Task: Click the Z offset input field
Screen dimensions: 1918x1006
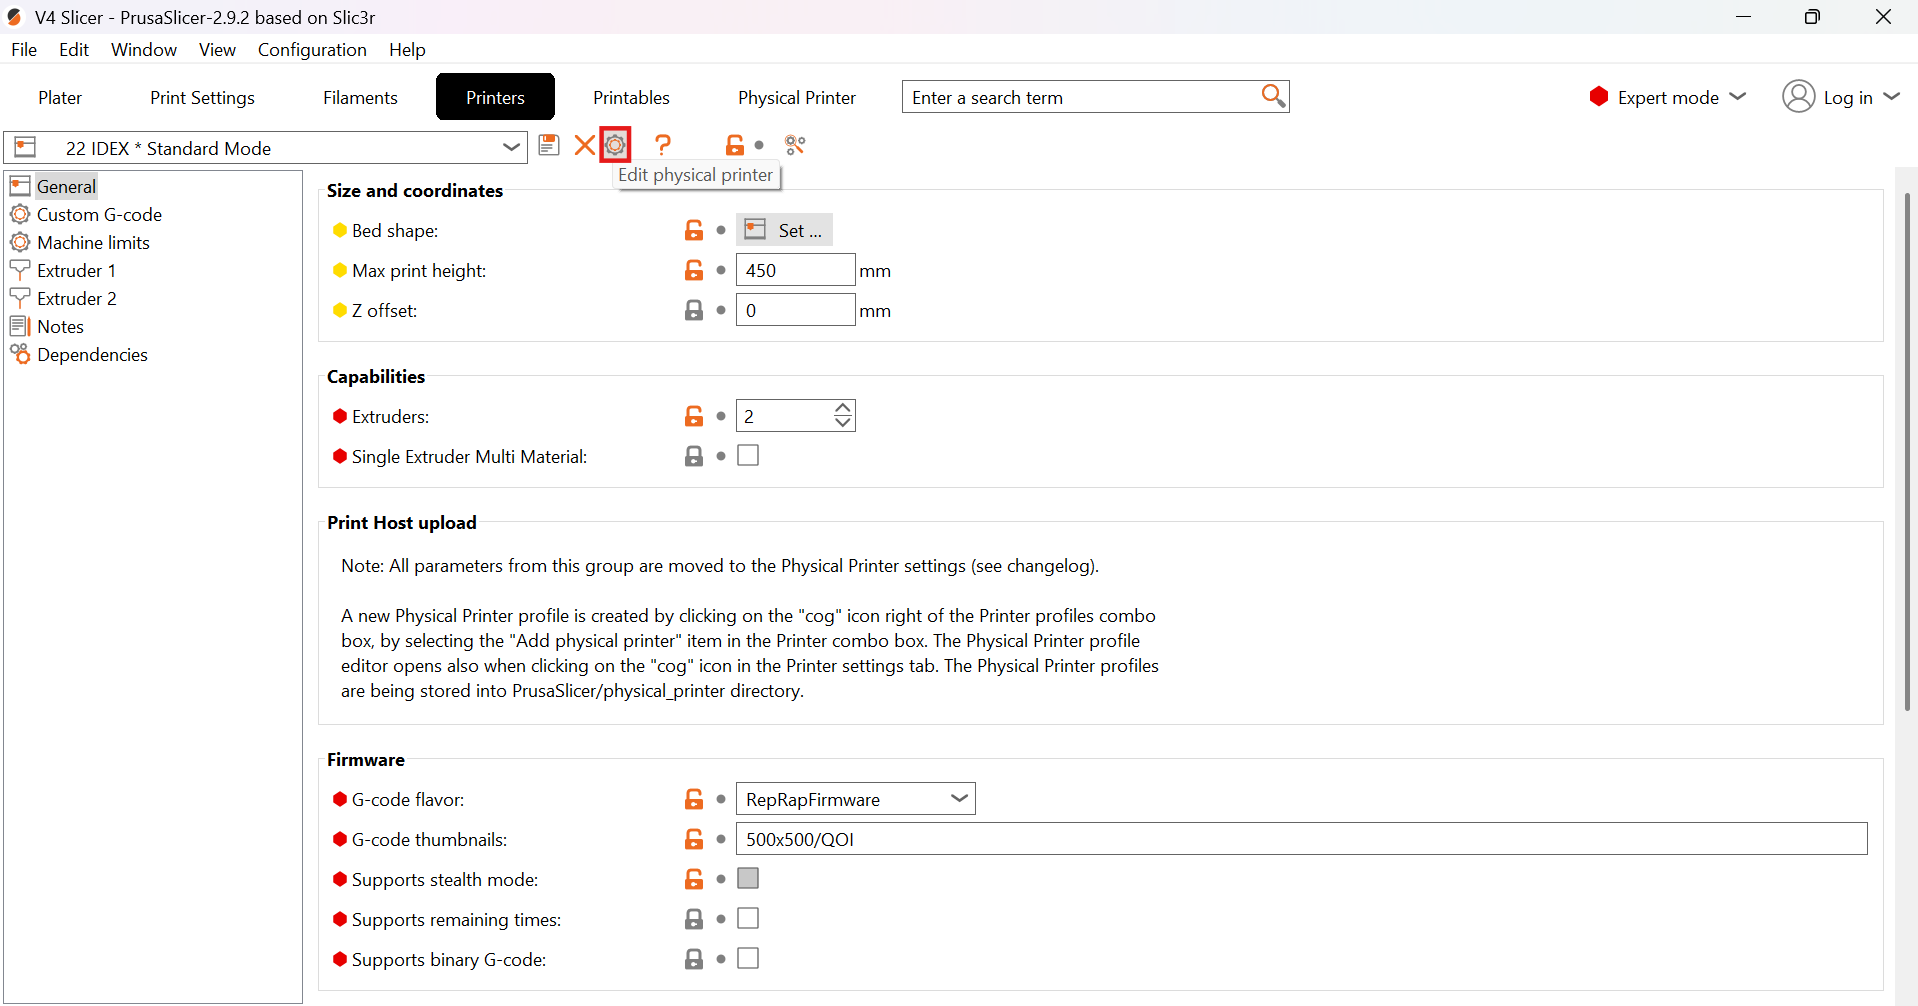Action: pyautogui.click(x=796, y=310)
